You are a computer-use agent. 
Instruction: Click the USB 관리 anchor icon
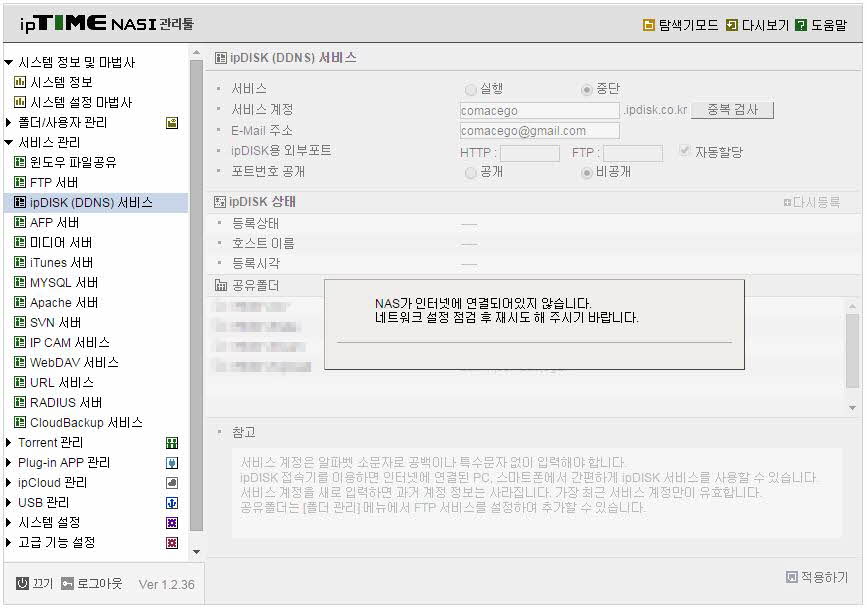click(172, 503)
